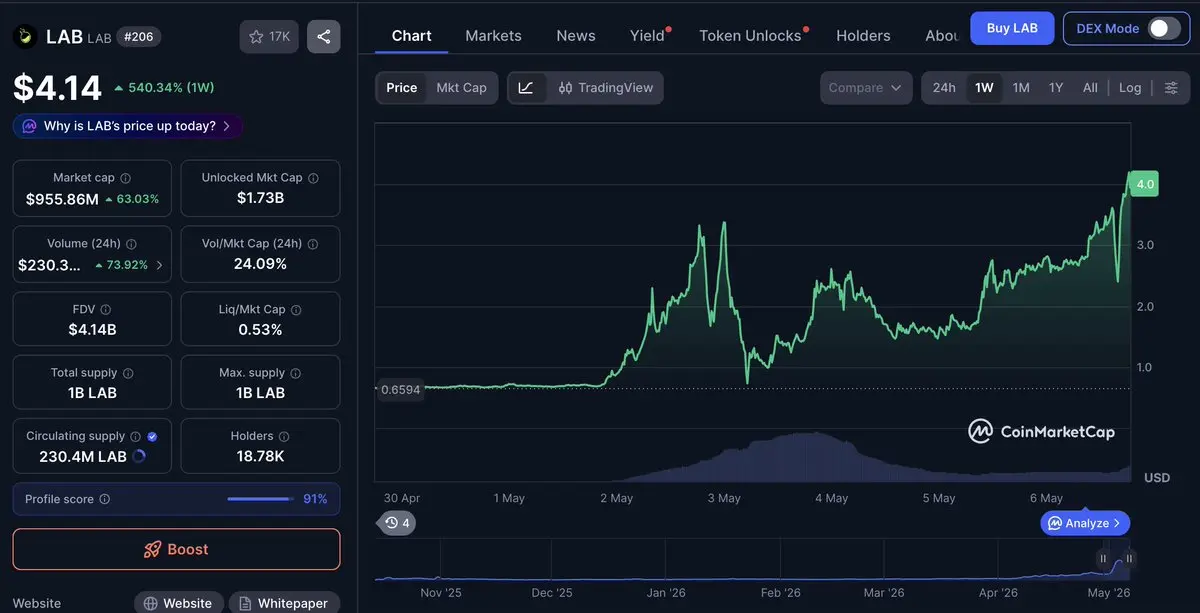1200x613 pixels.
Task: Open FDV info icon
Action: pos(106,310)
